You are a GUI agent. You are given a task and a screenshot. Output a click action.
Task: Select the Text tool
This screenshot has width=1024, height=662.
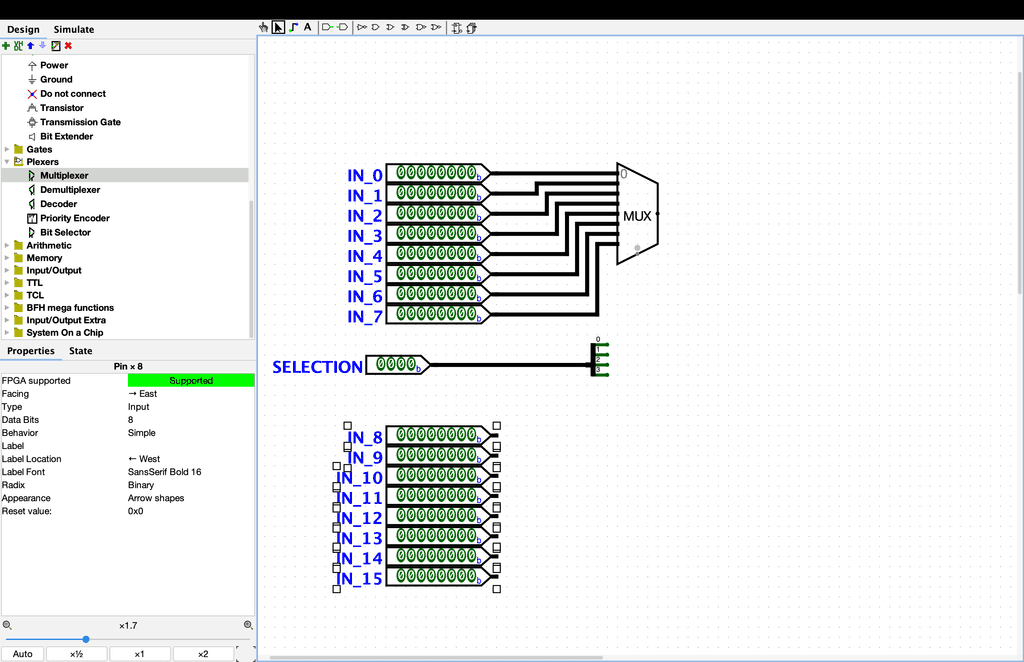click(x=307, y=27)
